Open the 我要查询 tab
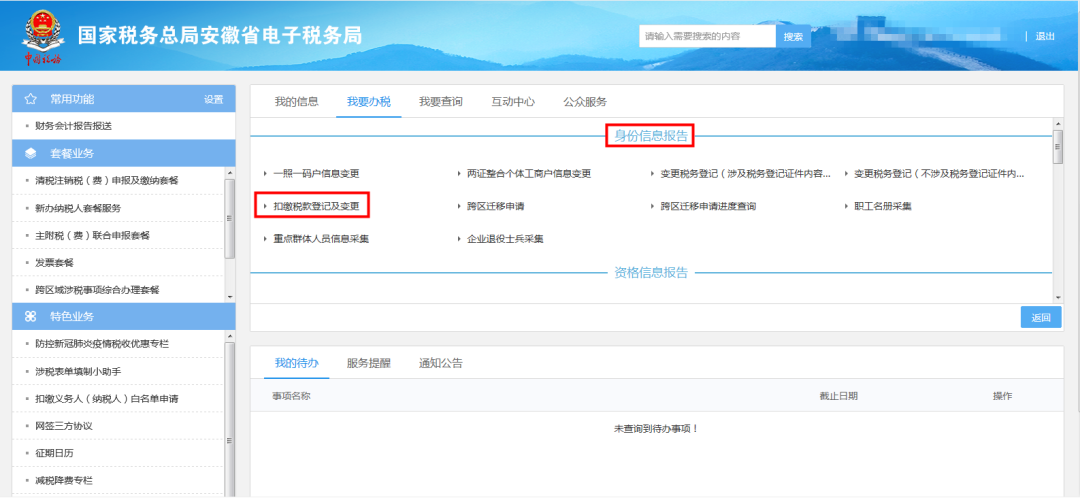Screen dimensions: 1080x500 tap(441, 102)
